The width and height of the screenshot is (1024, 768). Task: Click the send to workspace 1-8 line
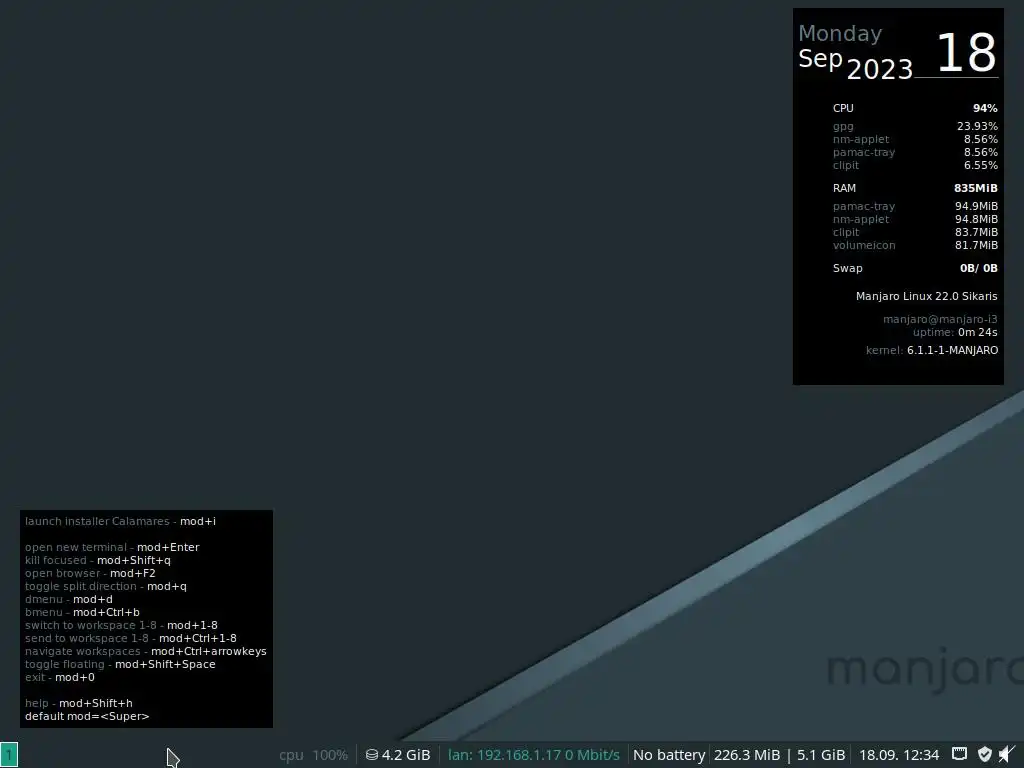[131, 639]
